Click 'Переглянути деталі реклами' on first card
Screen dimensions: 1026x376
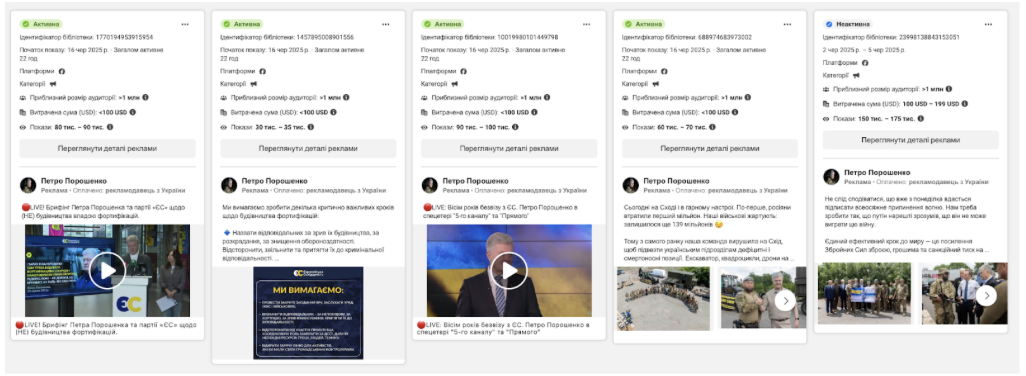coord(107,148)
